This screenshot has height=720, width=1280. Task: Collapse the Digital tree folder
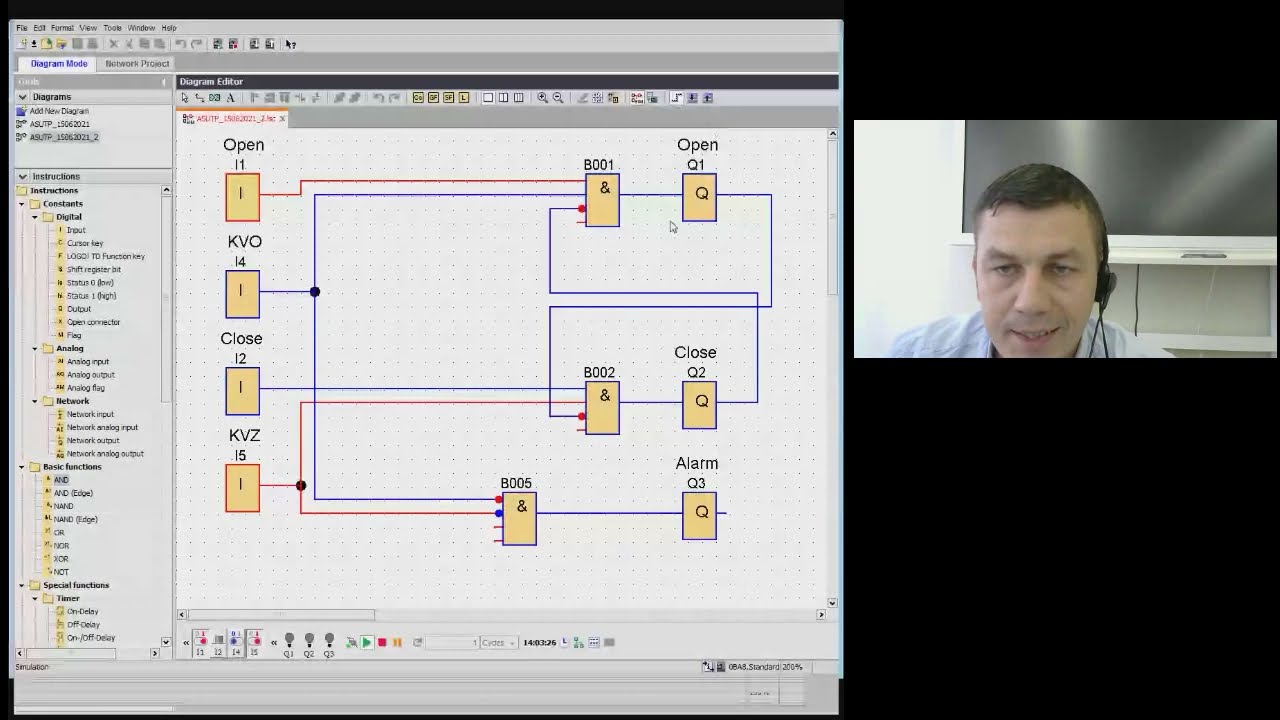tap(35, 217)
